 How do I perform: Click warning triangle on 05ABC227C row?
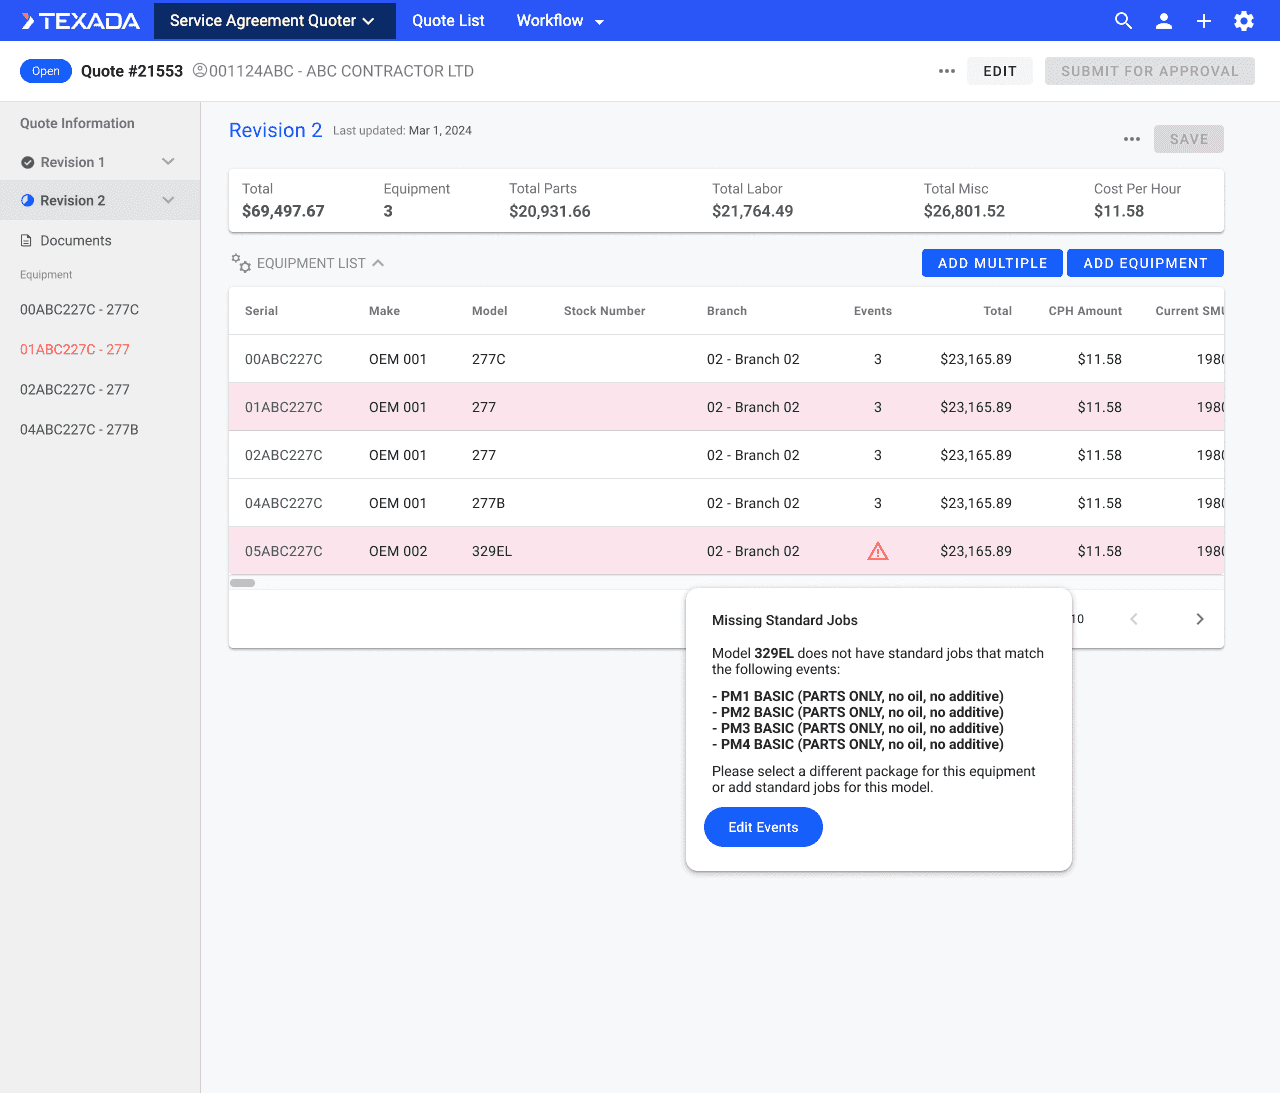click(x=878, y=551)
